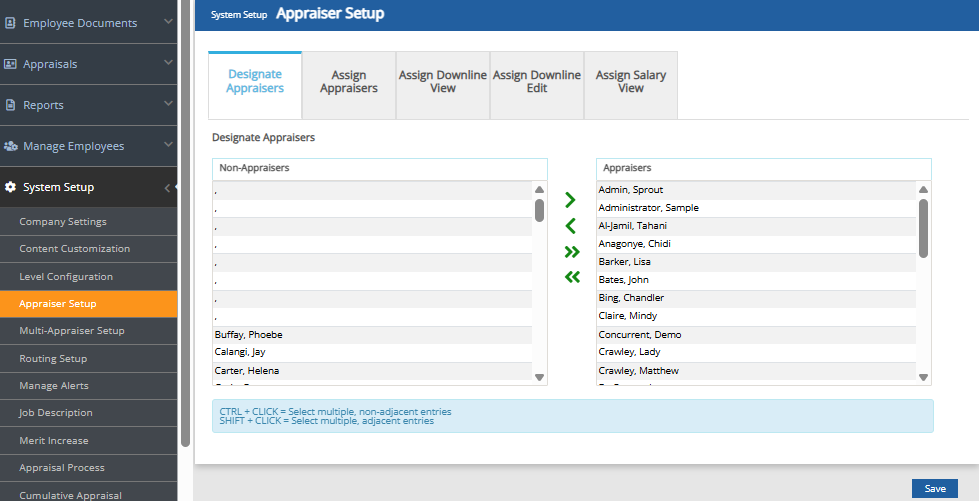Click the single left arrow remove icon

571,226
